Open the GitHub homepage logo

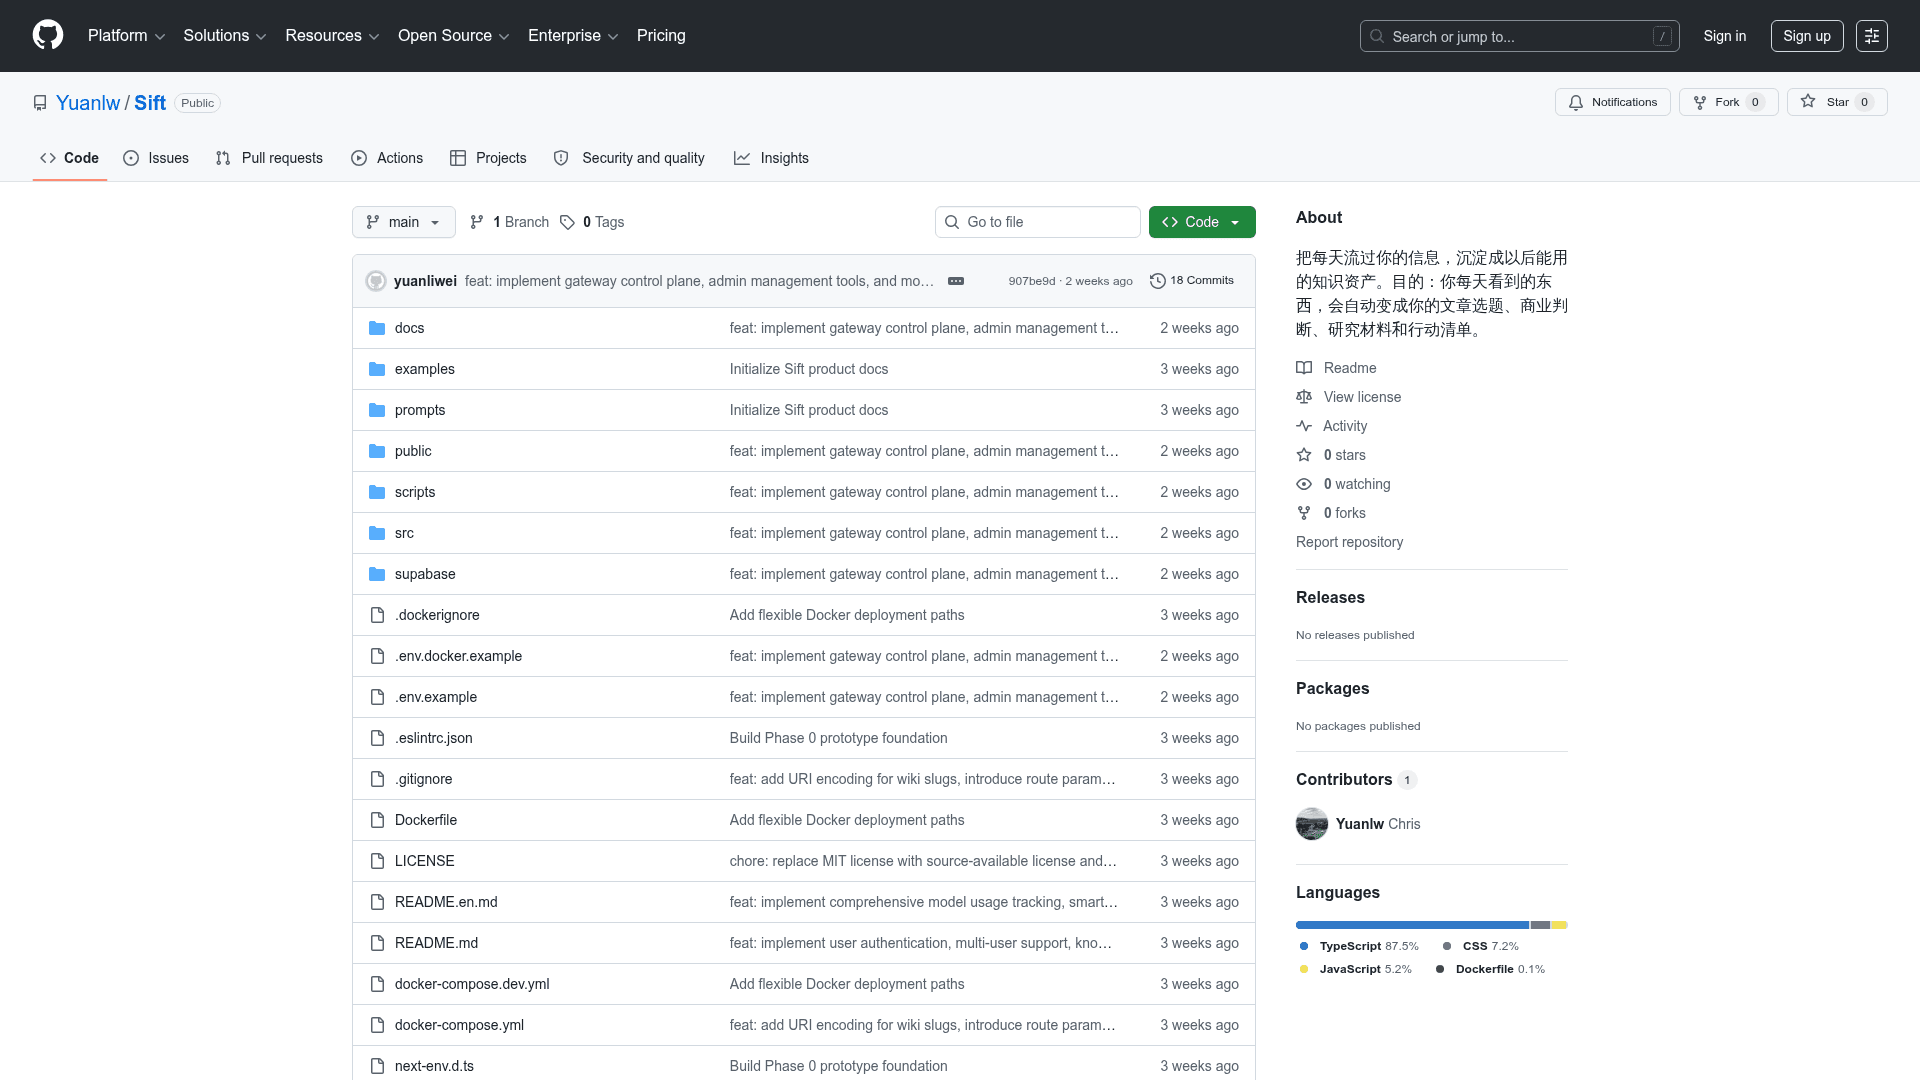click(x=48, y=35)
